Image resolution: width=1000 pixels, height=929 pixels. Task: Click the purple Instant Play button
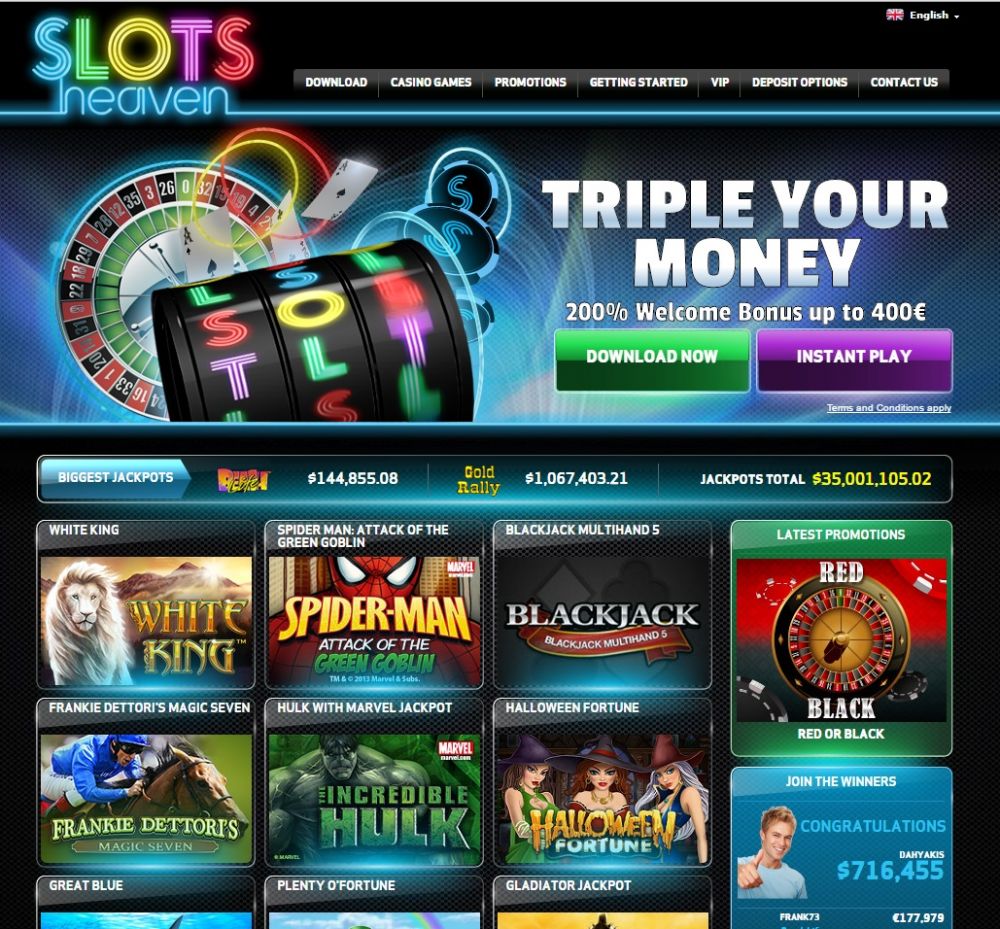(854, 360)
